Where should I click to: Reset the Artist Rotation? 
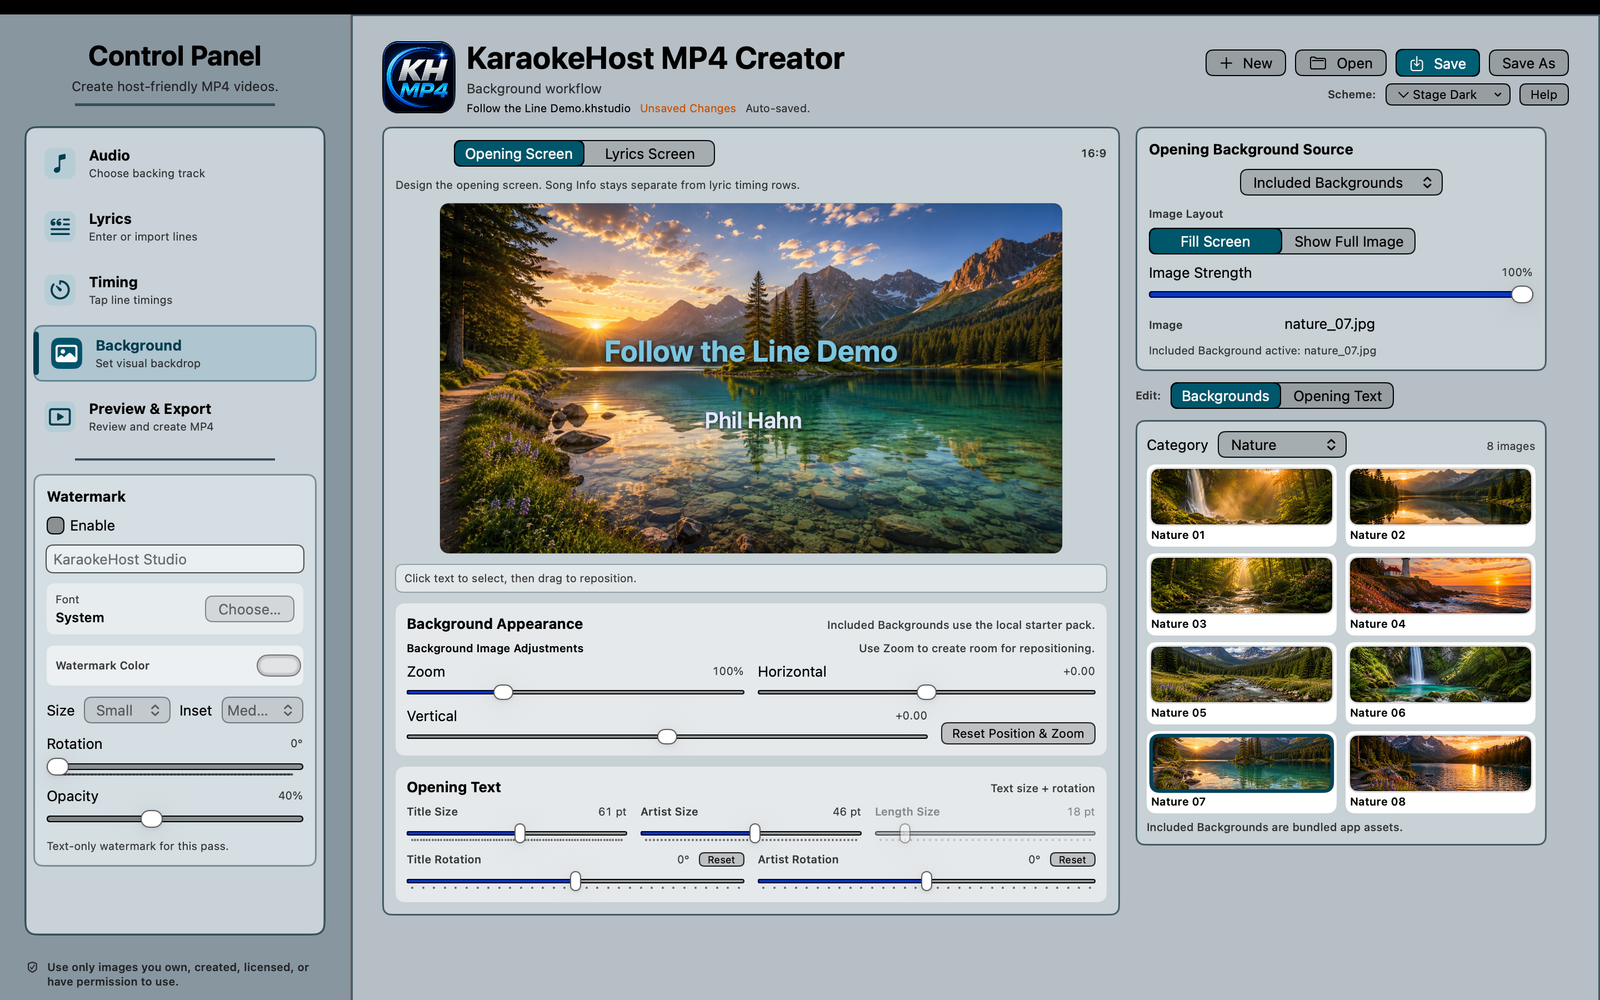coord(1072,860)
